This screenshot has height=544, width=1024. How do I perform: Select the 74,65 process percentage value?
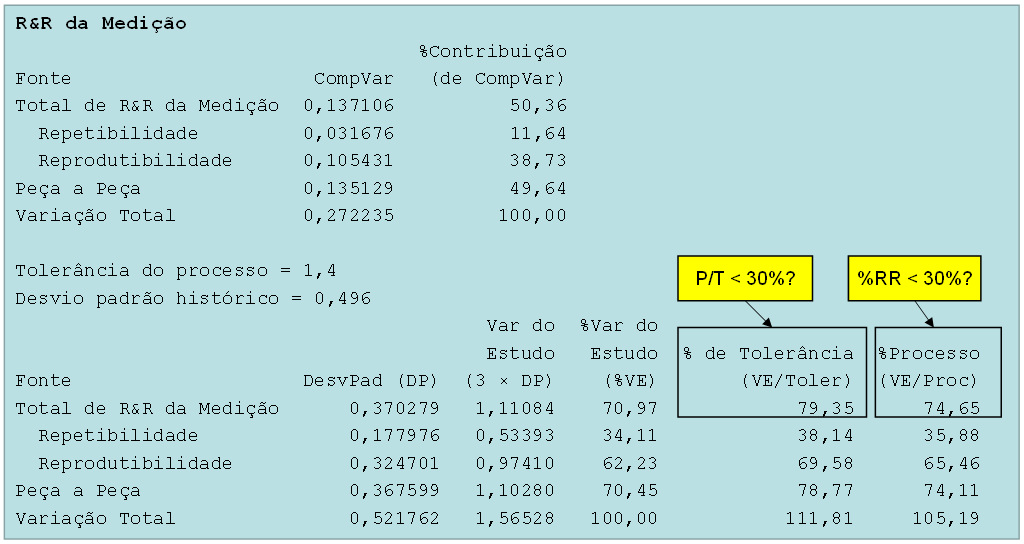(952, 408)
